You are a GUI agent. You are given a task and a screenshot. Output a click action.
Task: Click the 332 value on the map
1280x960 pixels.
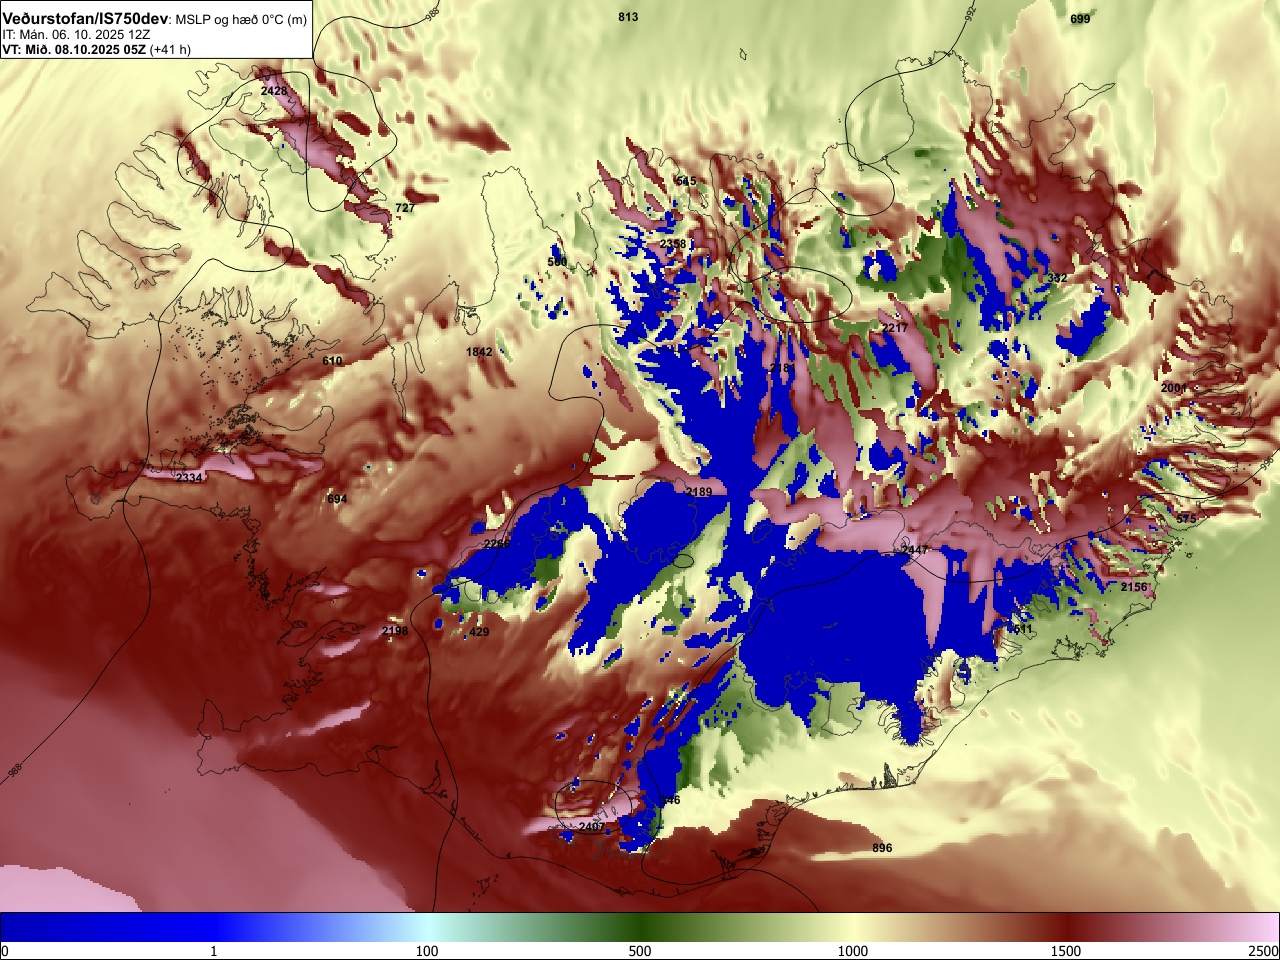point(1057,278)
